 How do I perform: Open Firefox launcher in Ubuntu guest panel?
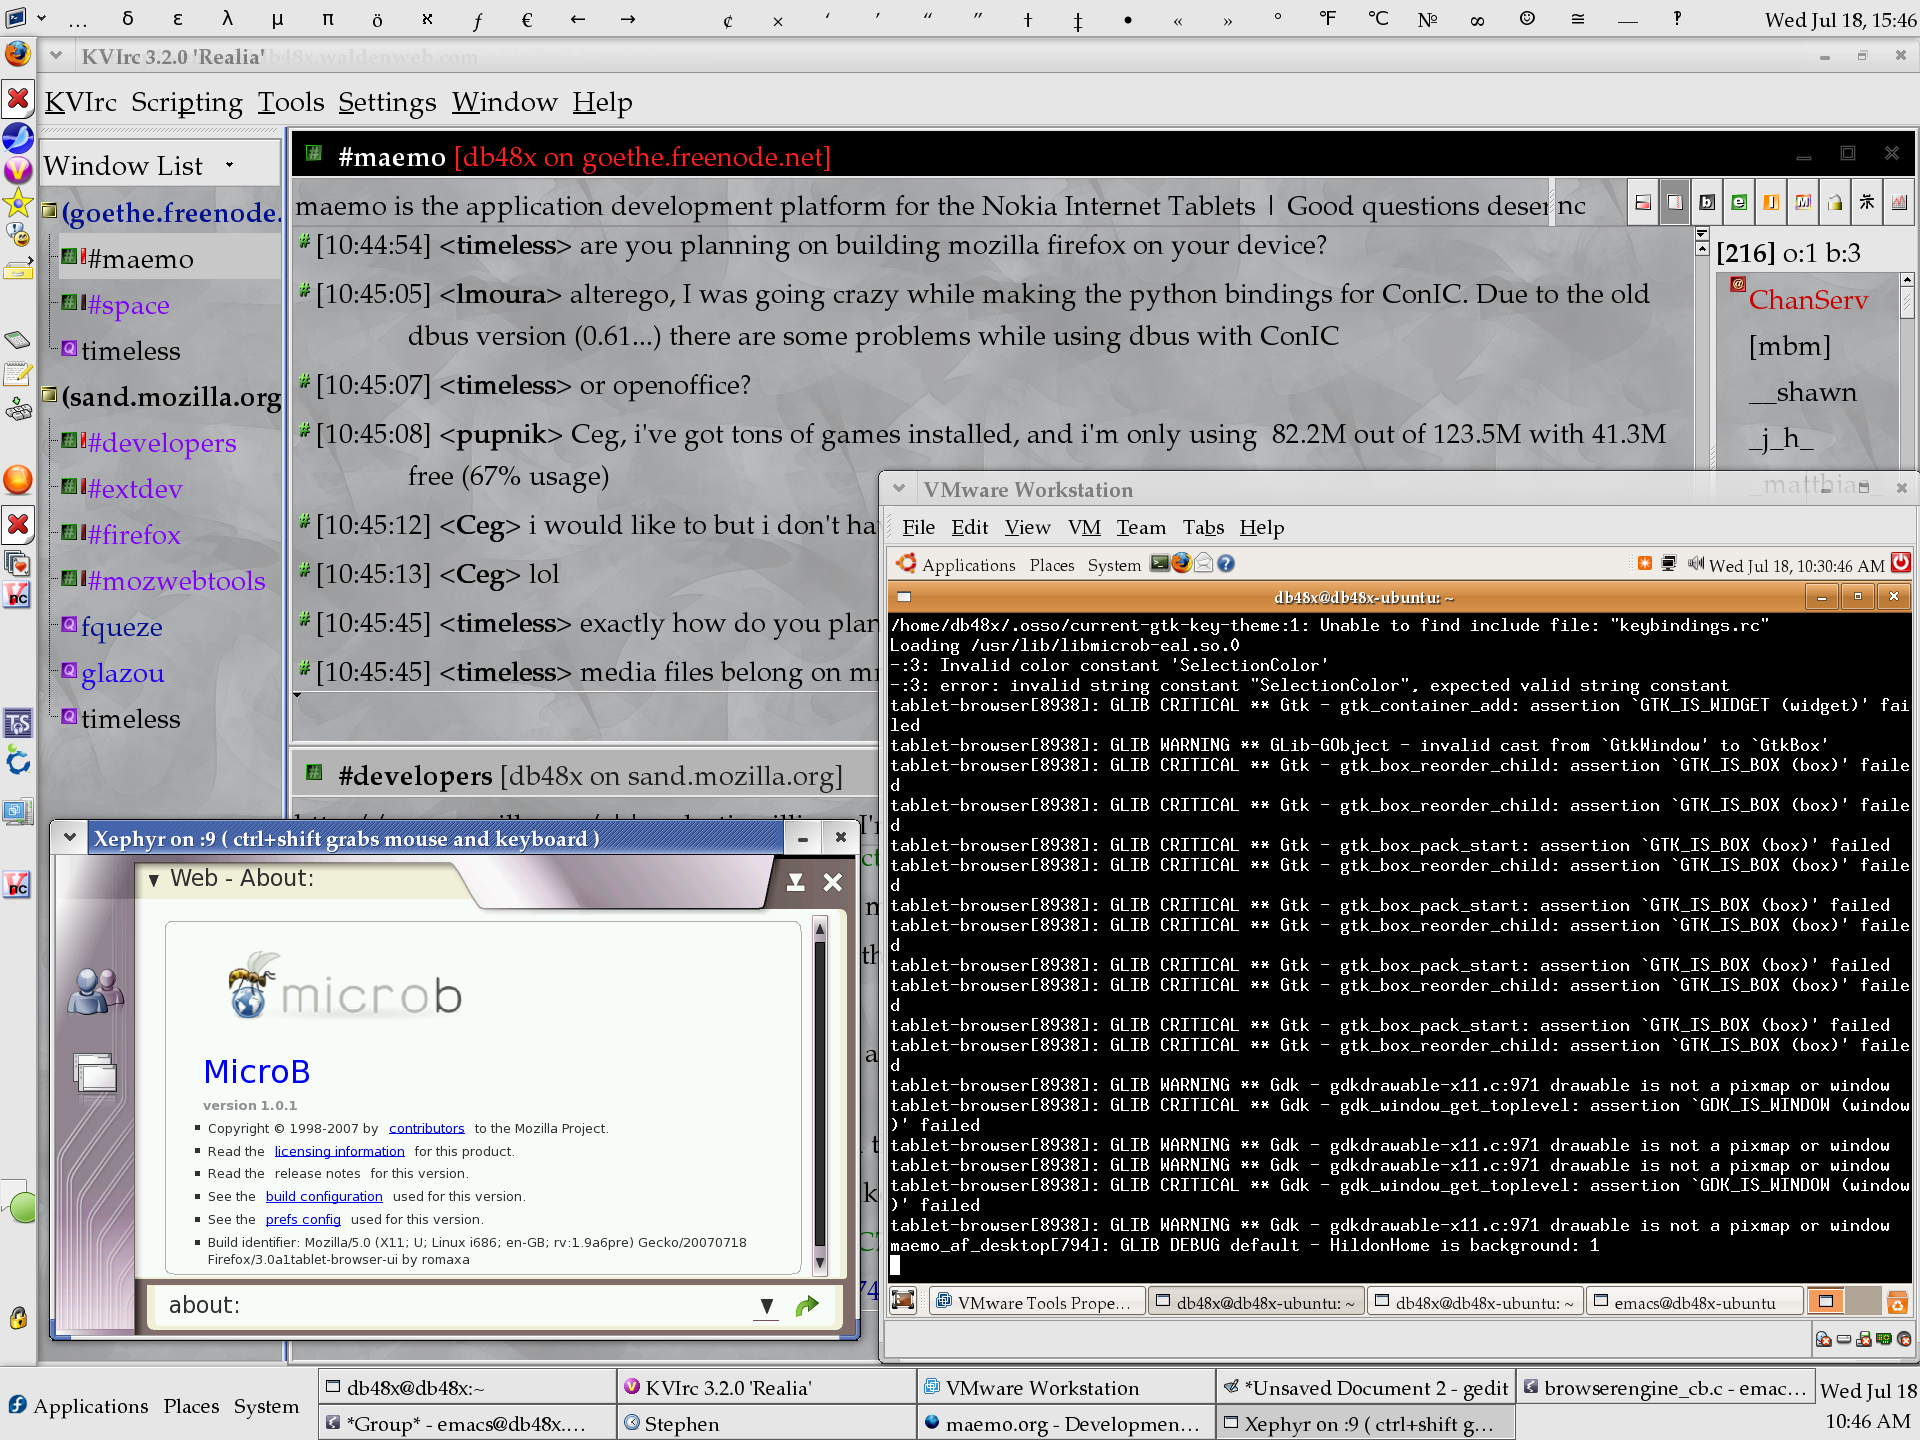pyautogui.click(x=1182, y=564)
